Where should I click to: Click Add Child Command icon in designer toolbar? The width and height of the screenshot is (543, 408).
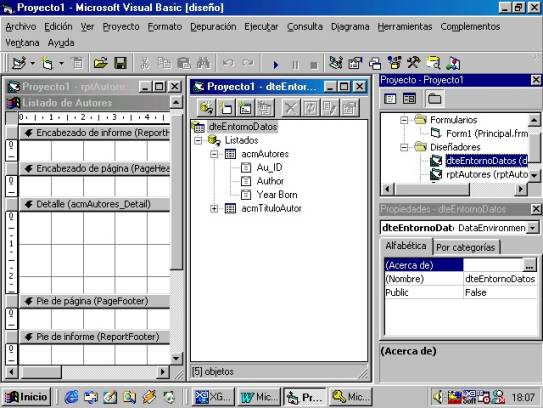265,108
